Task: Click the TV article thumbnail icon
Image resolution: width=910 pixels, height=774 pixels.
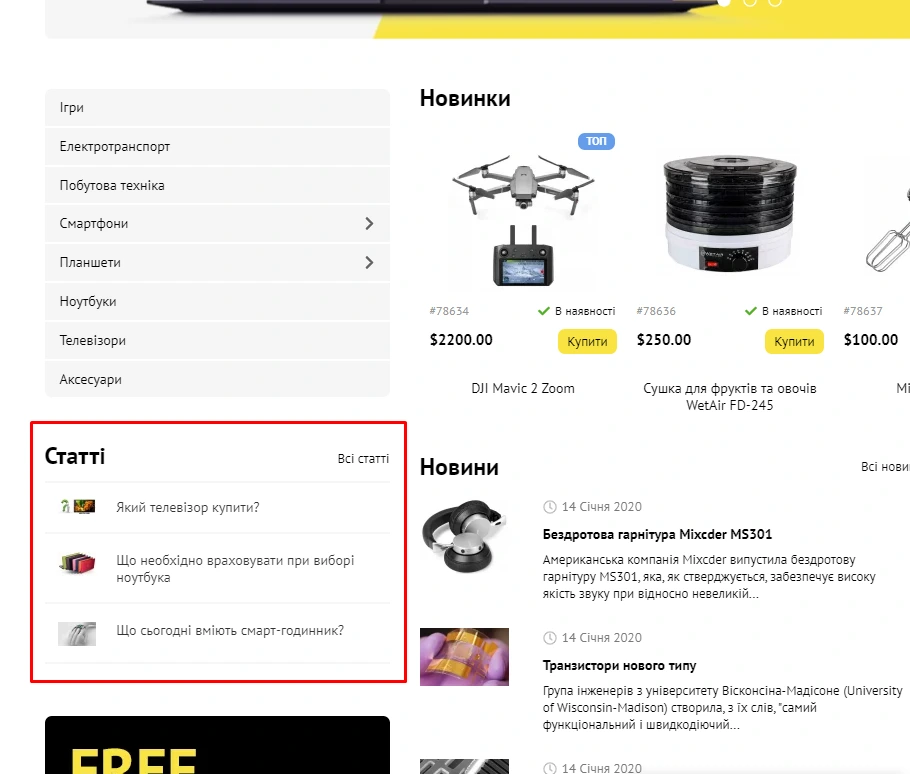Action: coord(77,507)
